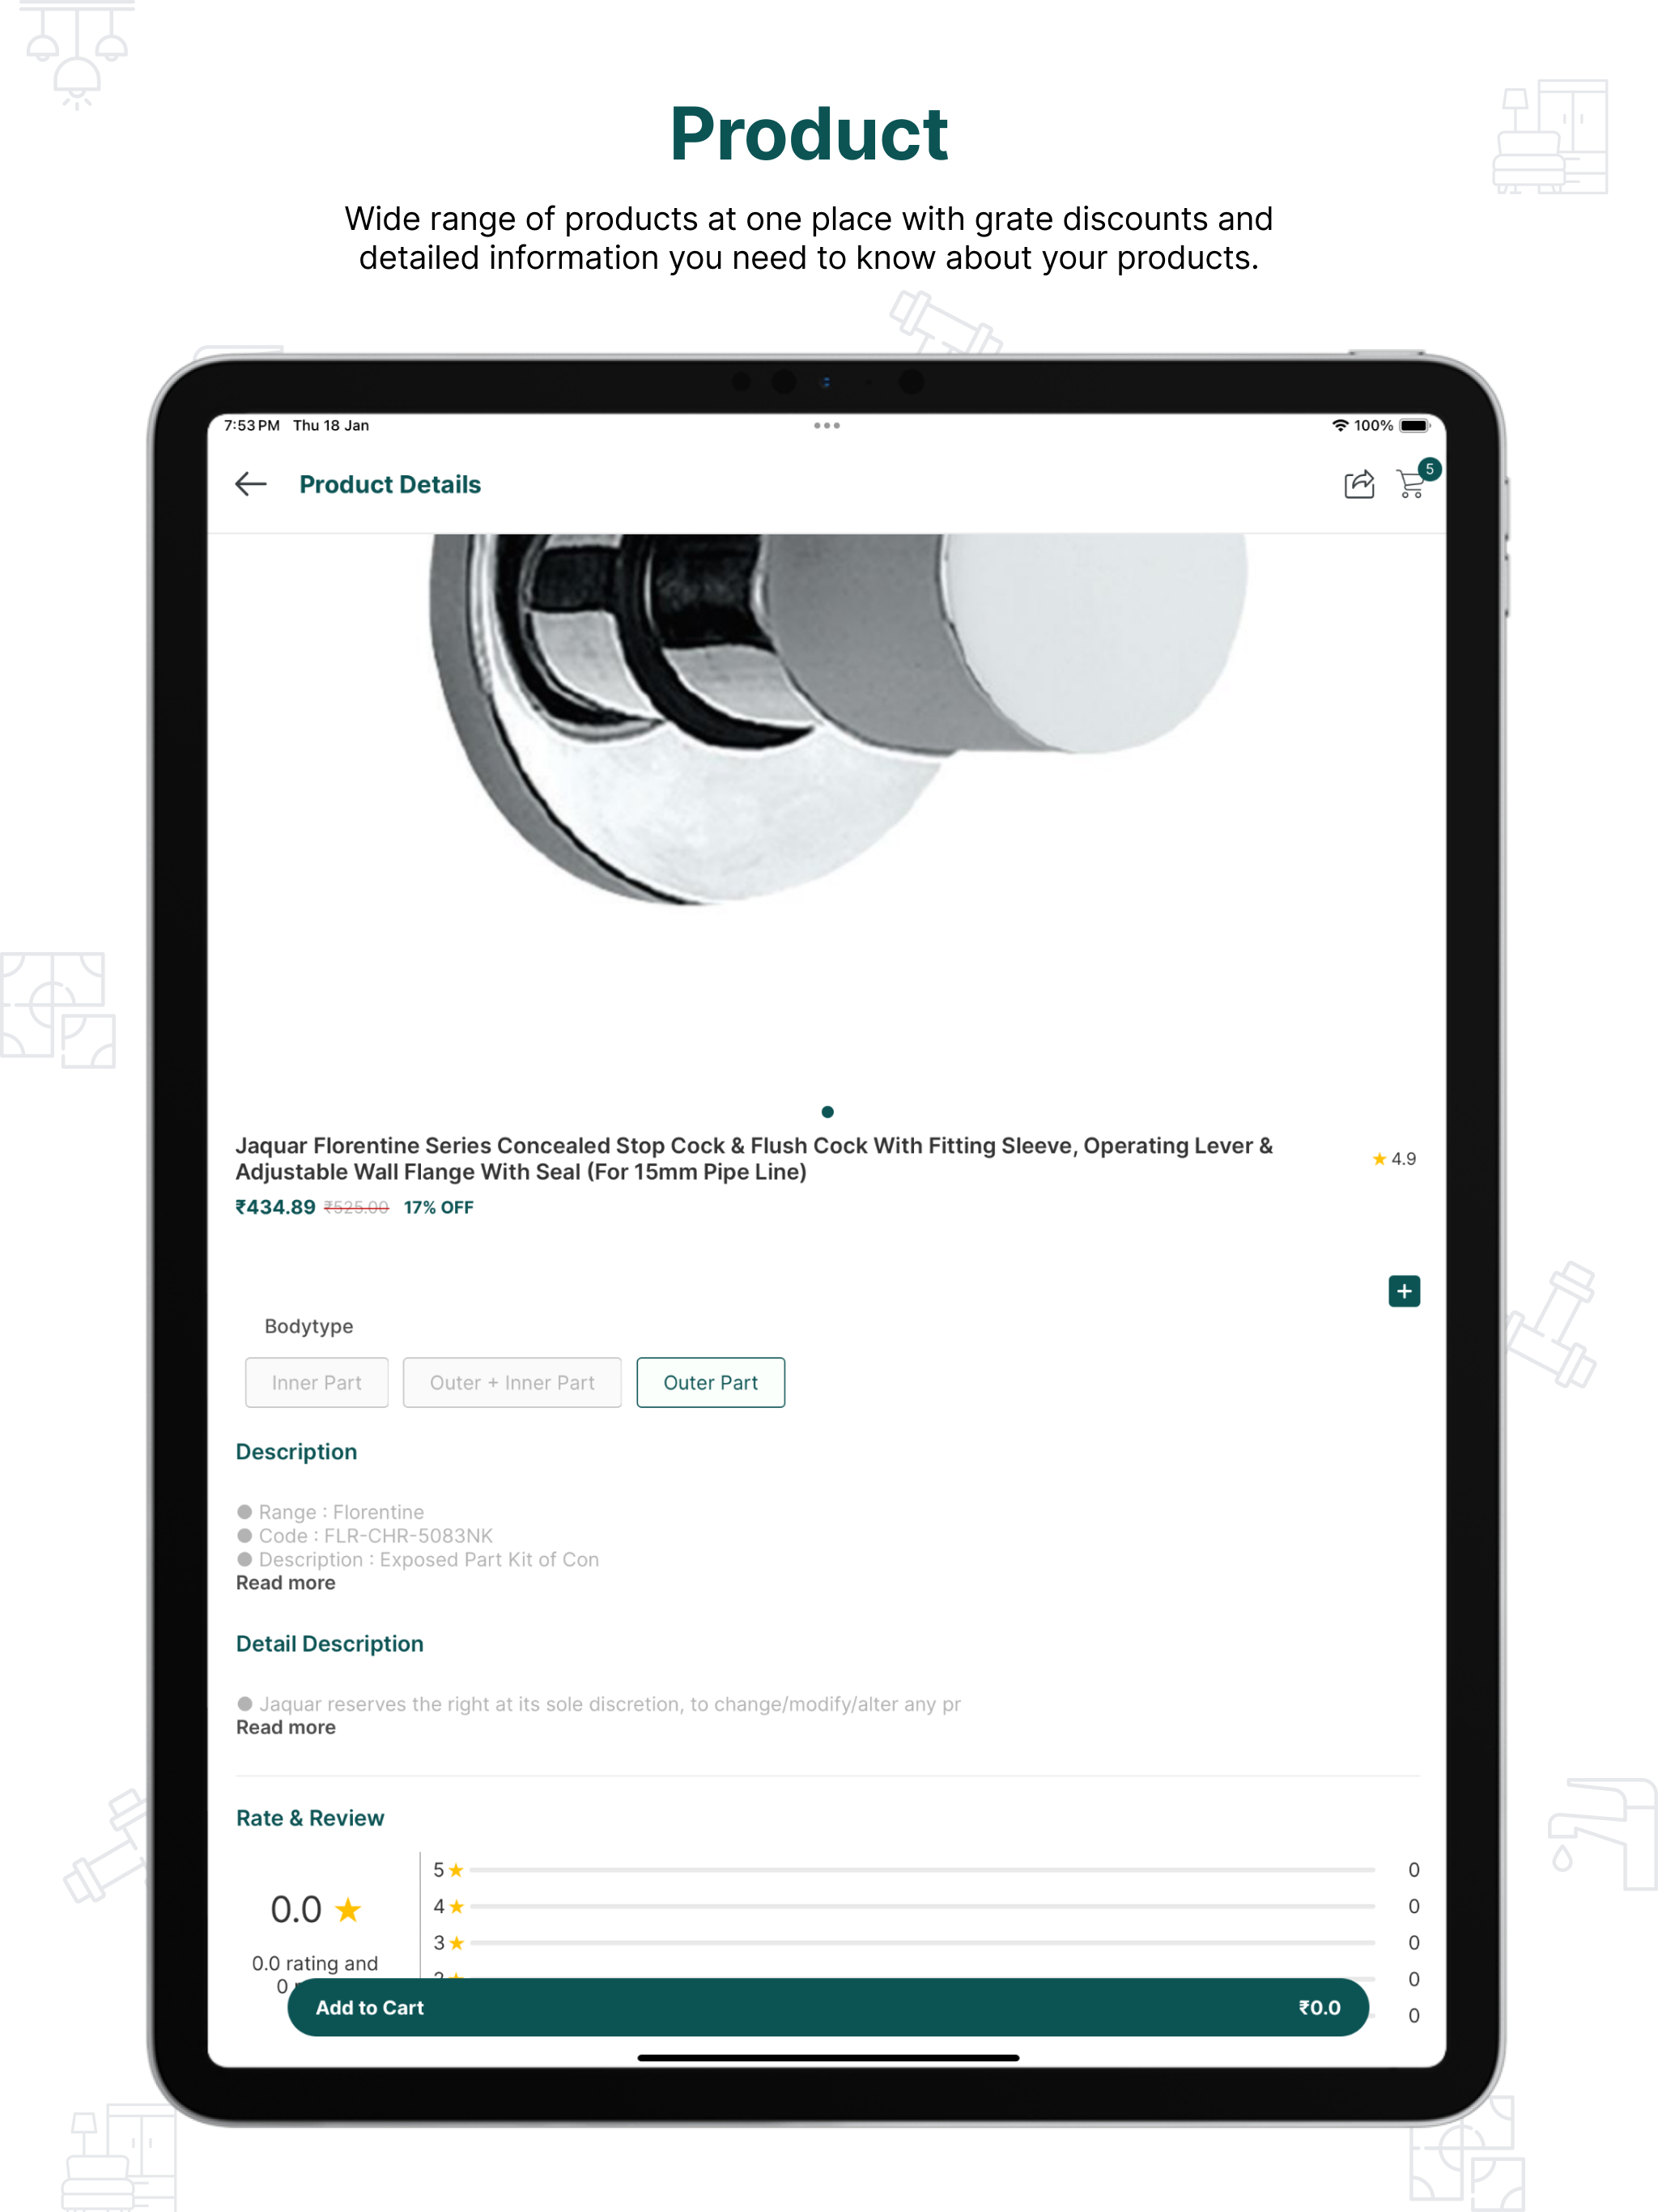
Task: Expand Description with Read more
Action: (x=286, y=1583)
